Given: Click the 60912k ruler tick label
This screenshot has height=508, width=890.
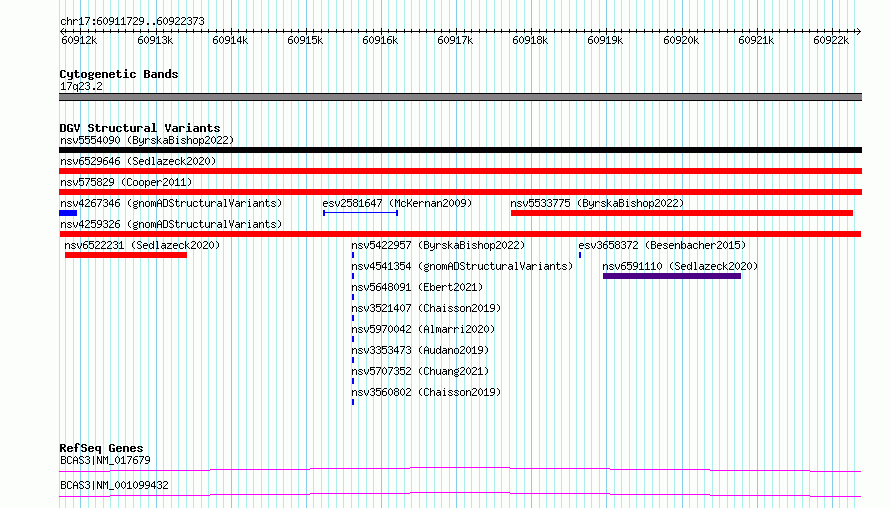Looking at the screenshot, I should pyautogui.click(x=79, y=40).
